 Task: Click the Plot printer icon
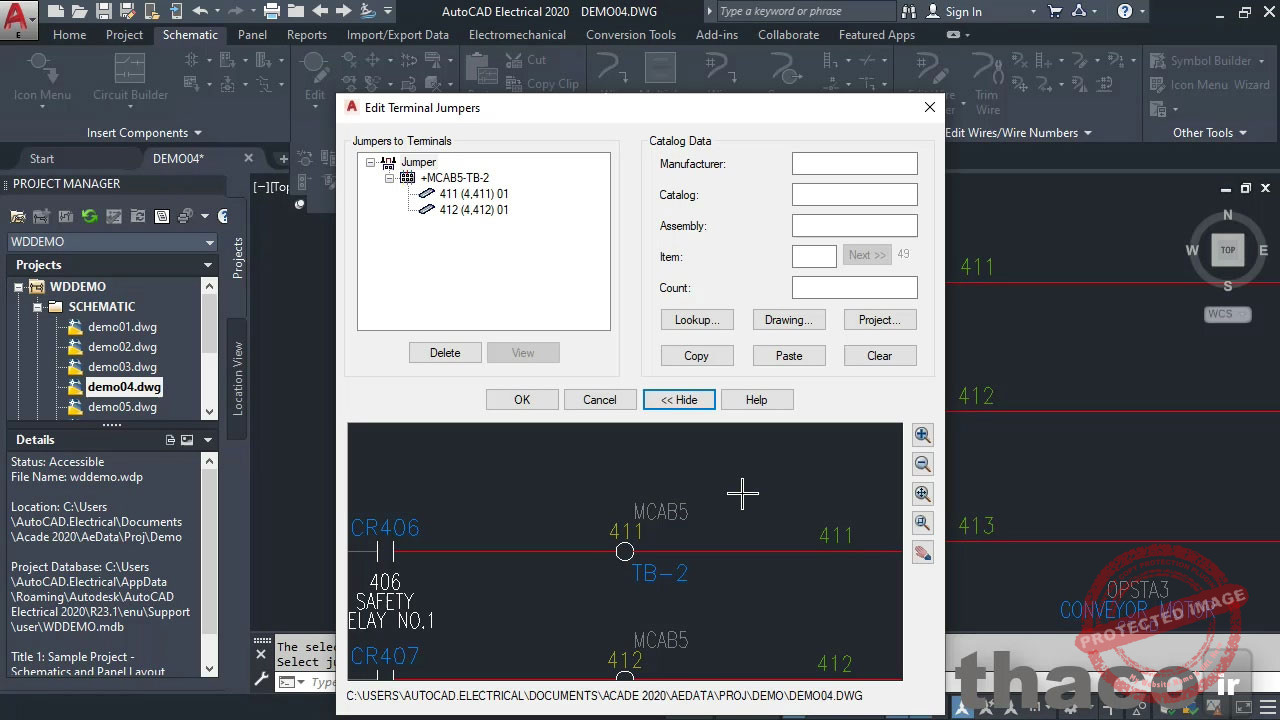pos(271,11)
